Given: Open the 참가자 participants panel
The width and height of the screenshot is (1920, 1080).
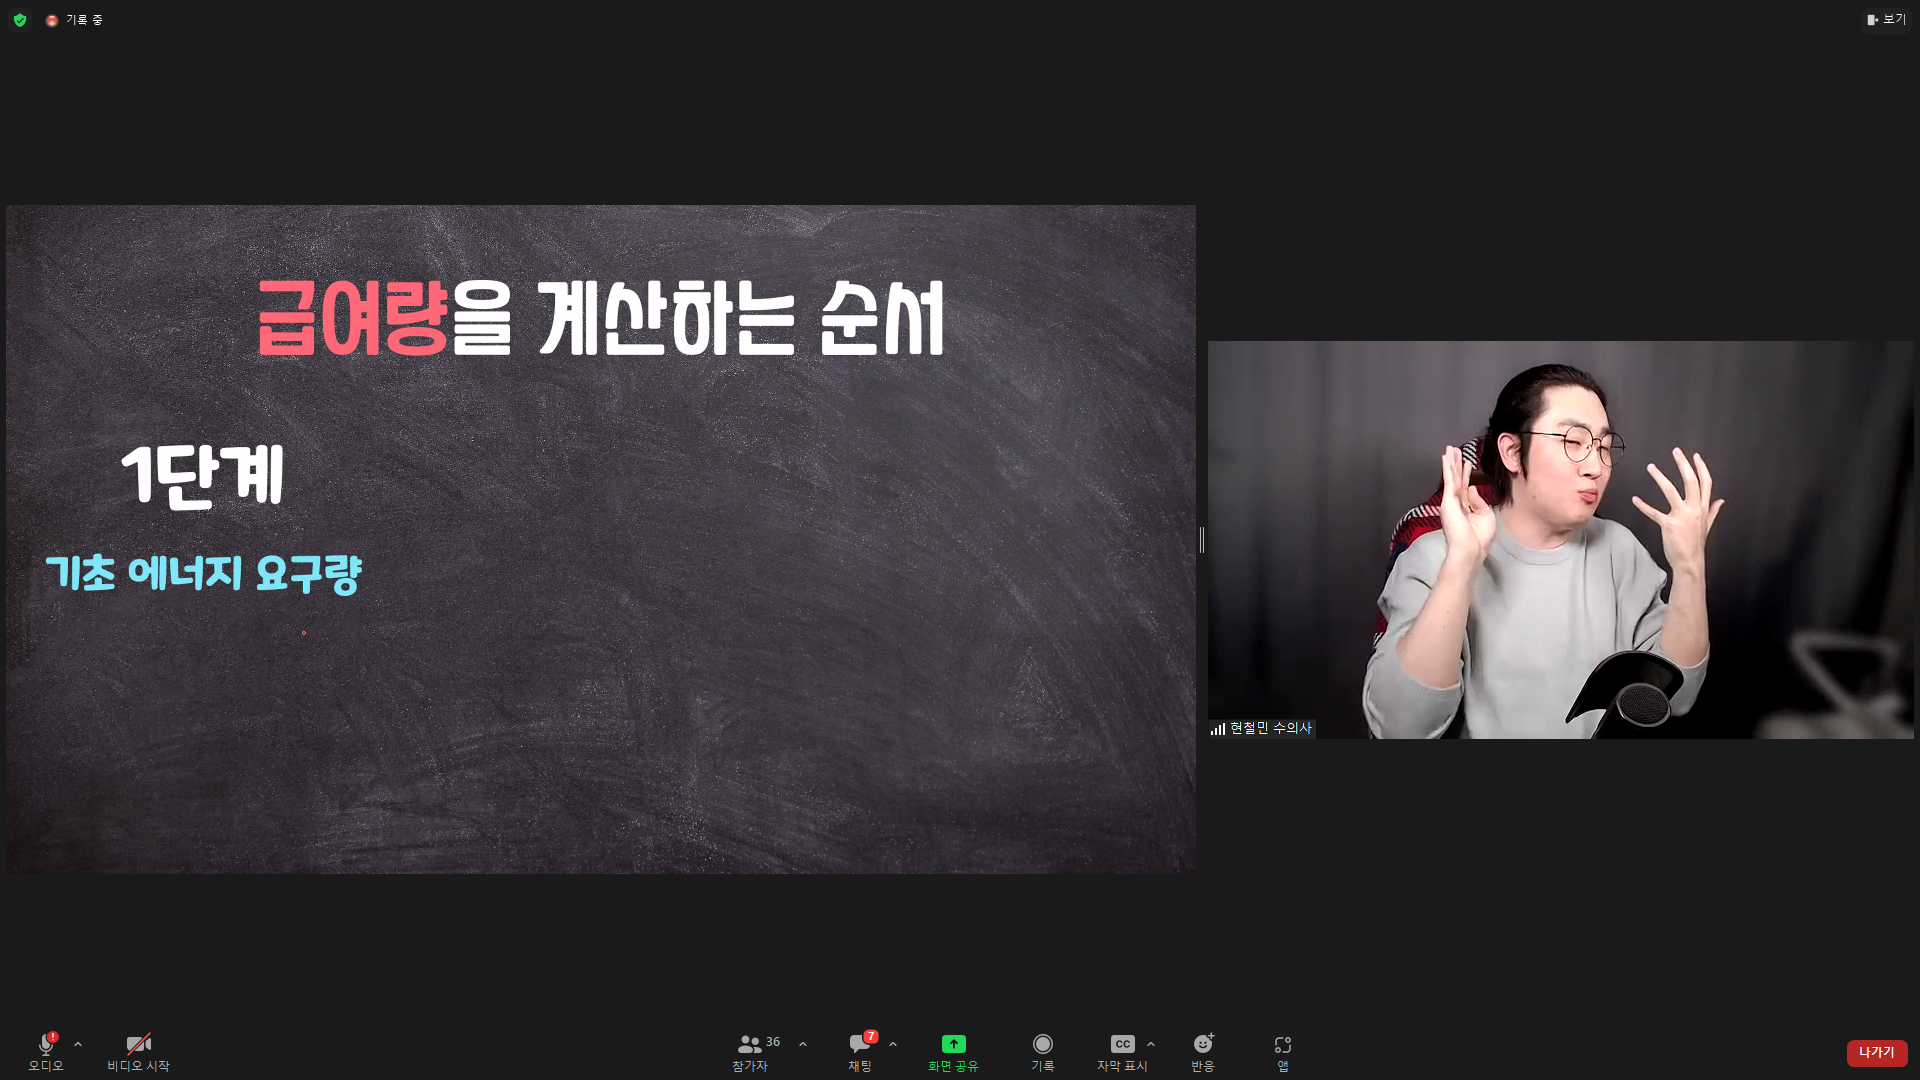Looking at the screenshot, I should tap(750, 1052).
